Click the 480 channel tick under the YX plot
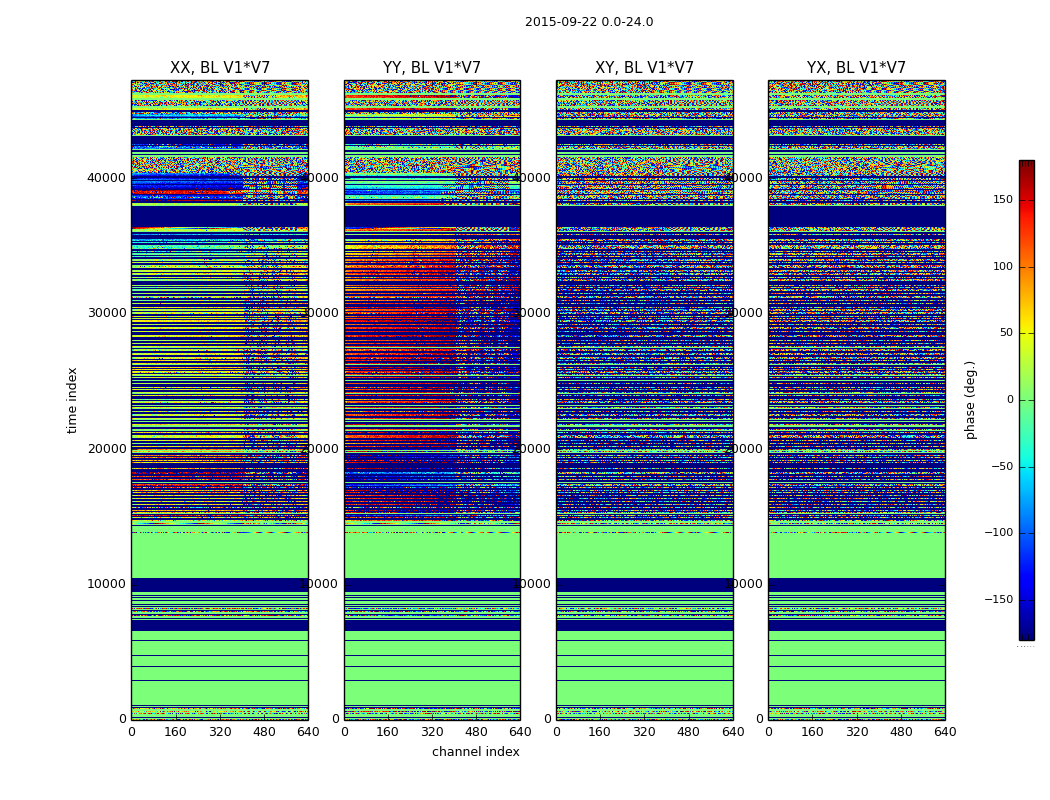The height and width of the screenshot is (800, 1050). pos(901,732)
